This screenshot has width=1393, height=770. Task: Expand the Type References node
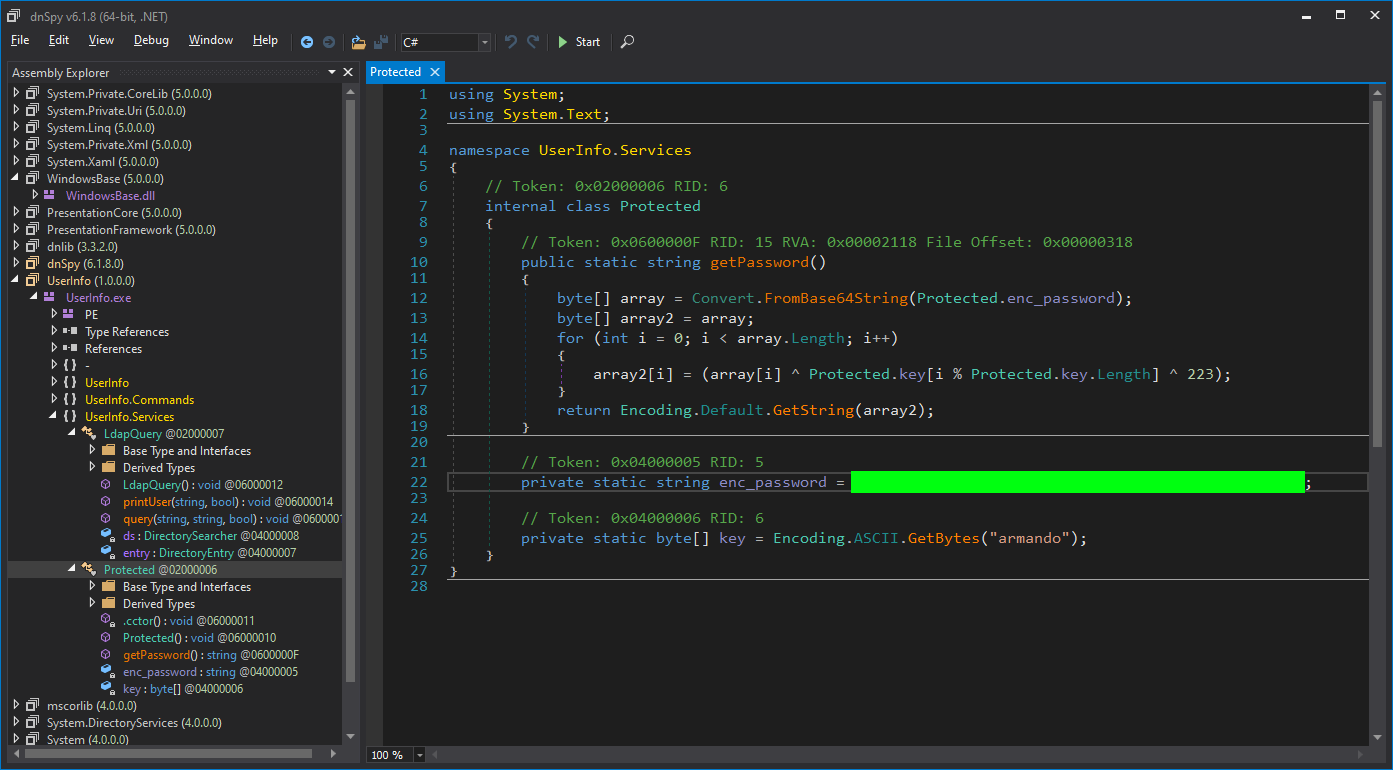coord(54,331)
